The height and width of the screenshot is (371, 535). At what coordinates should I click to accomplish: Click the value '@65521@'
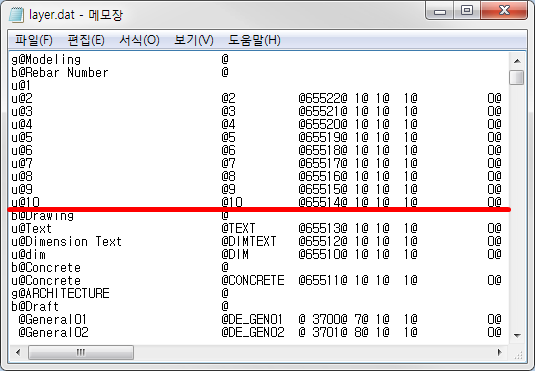coord(323,112)
